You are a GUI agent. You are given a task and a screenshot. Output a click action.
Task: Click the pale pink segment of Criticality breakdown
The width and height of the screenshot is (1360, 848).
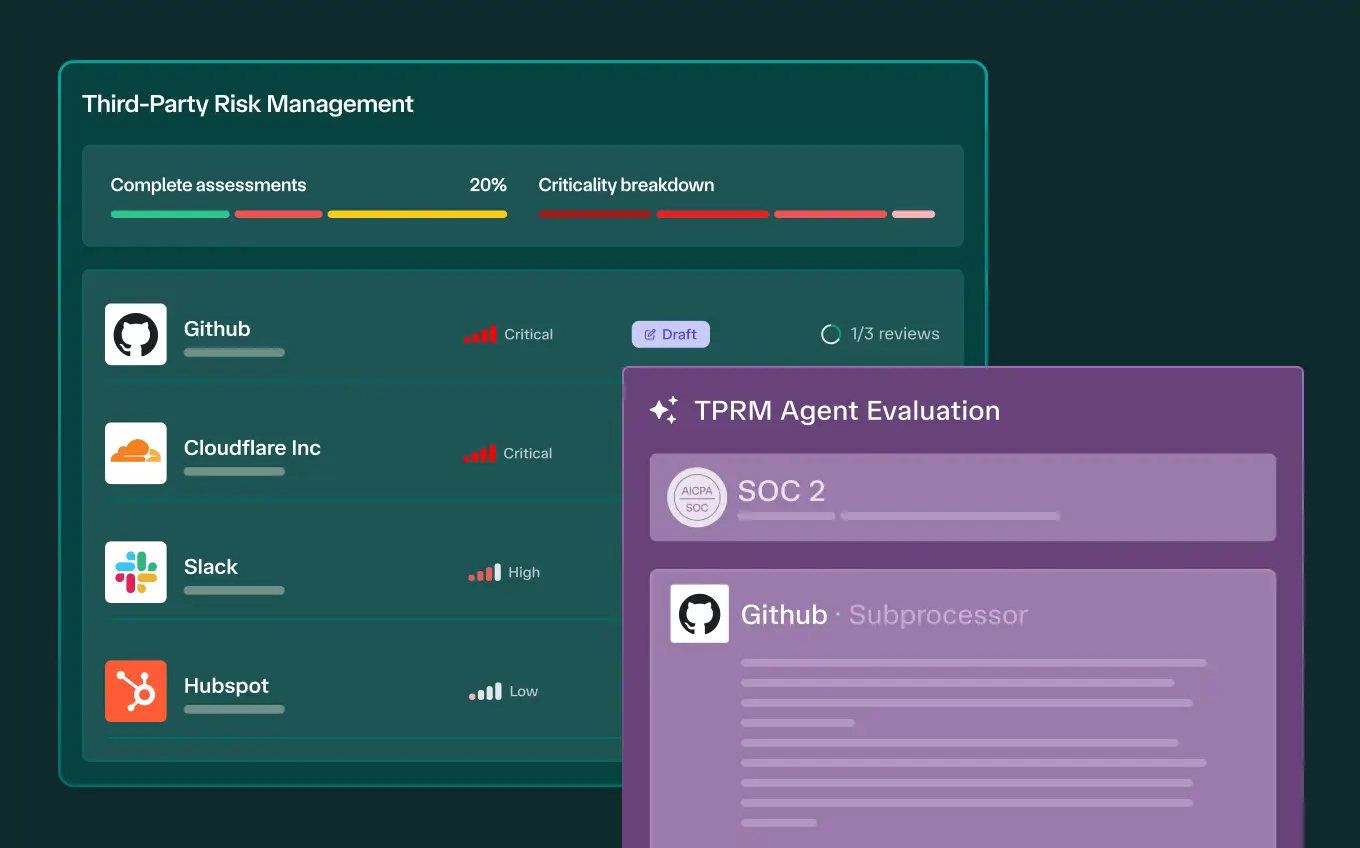[x=914, y=214]
